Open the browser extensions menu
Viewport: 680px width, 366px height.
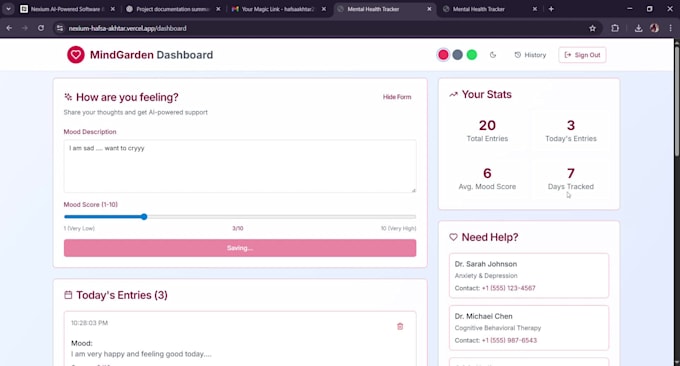[615, 28]
